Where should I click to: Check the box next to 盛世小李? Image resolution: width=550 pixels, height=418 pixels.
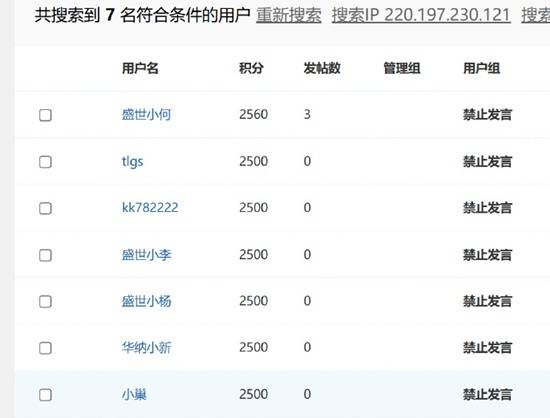click(x=45, y=255)
